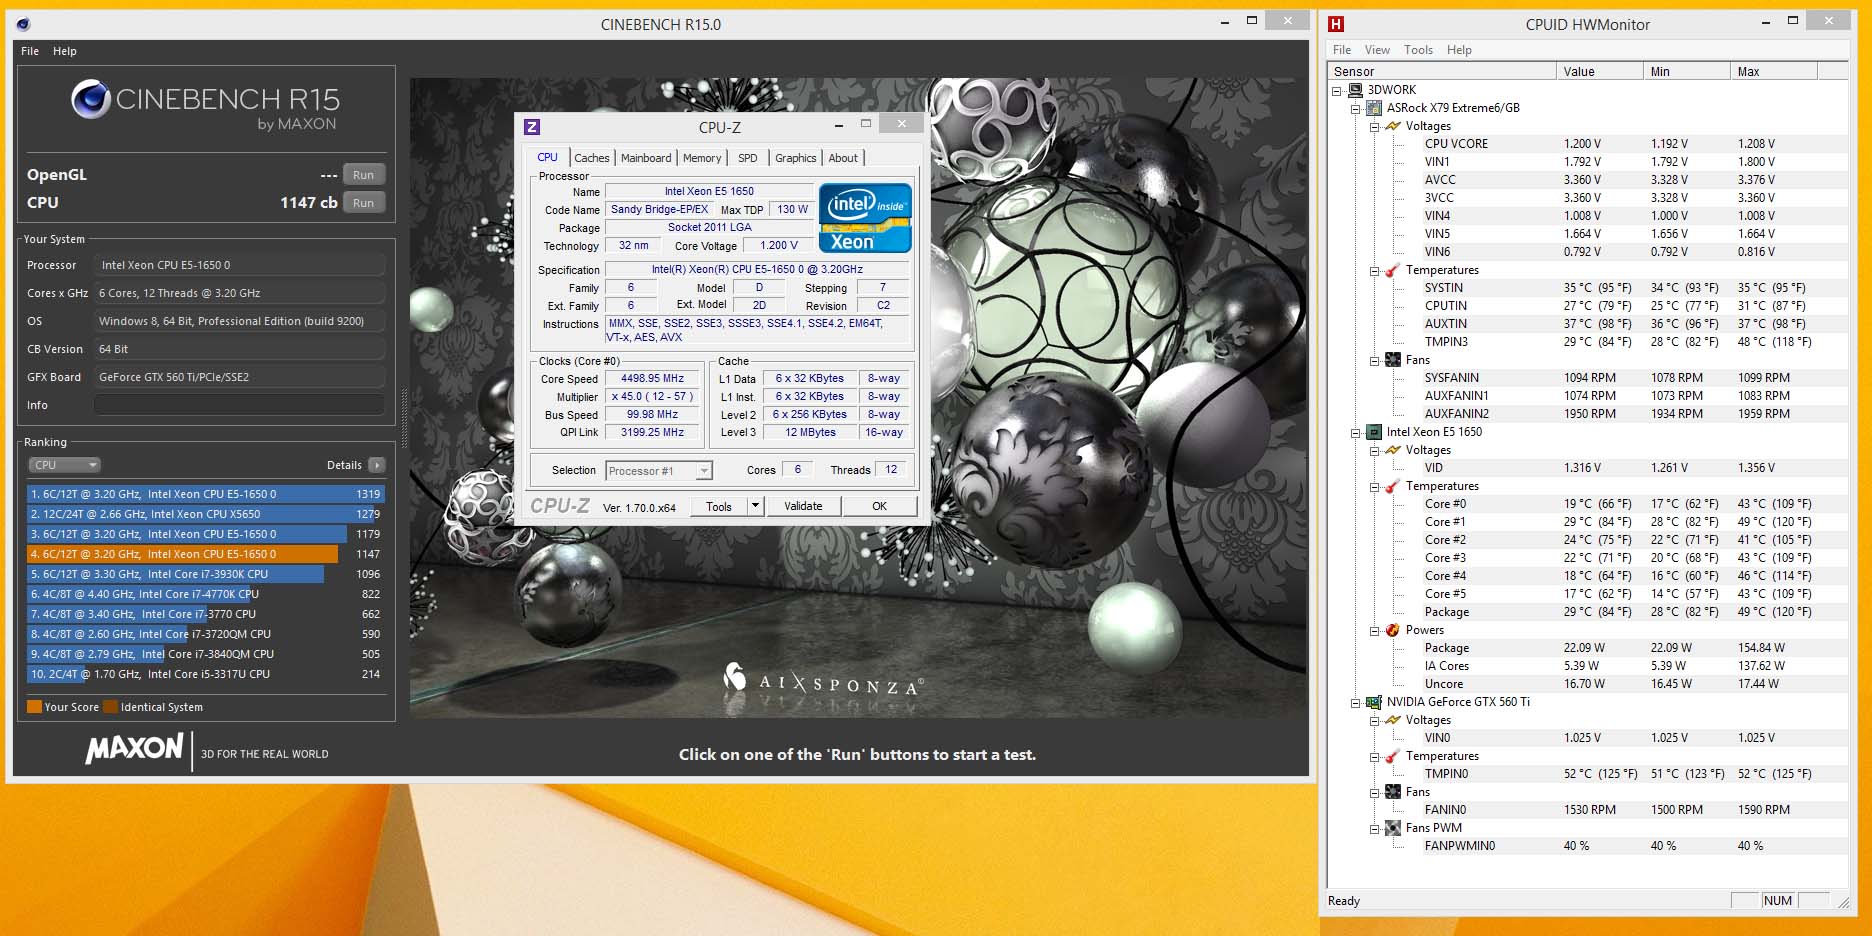Viewport: 1872px width, 936px height.
Task: Click the Max column header in HWMonitor
Action: point(1773,71)
